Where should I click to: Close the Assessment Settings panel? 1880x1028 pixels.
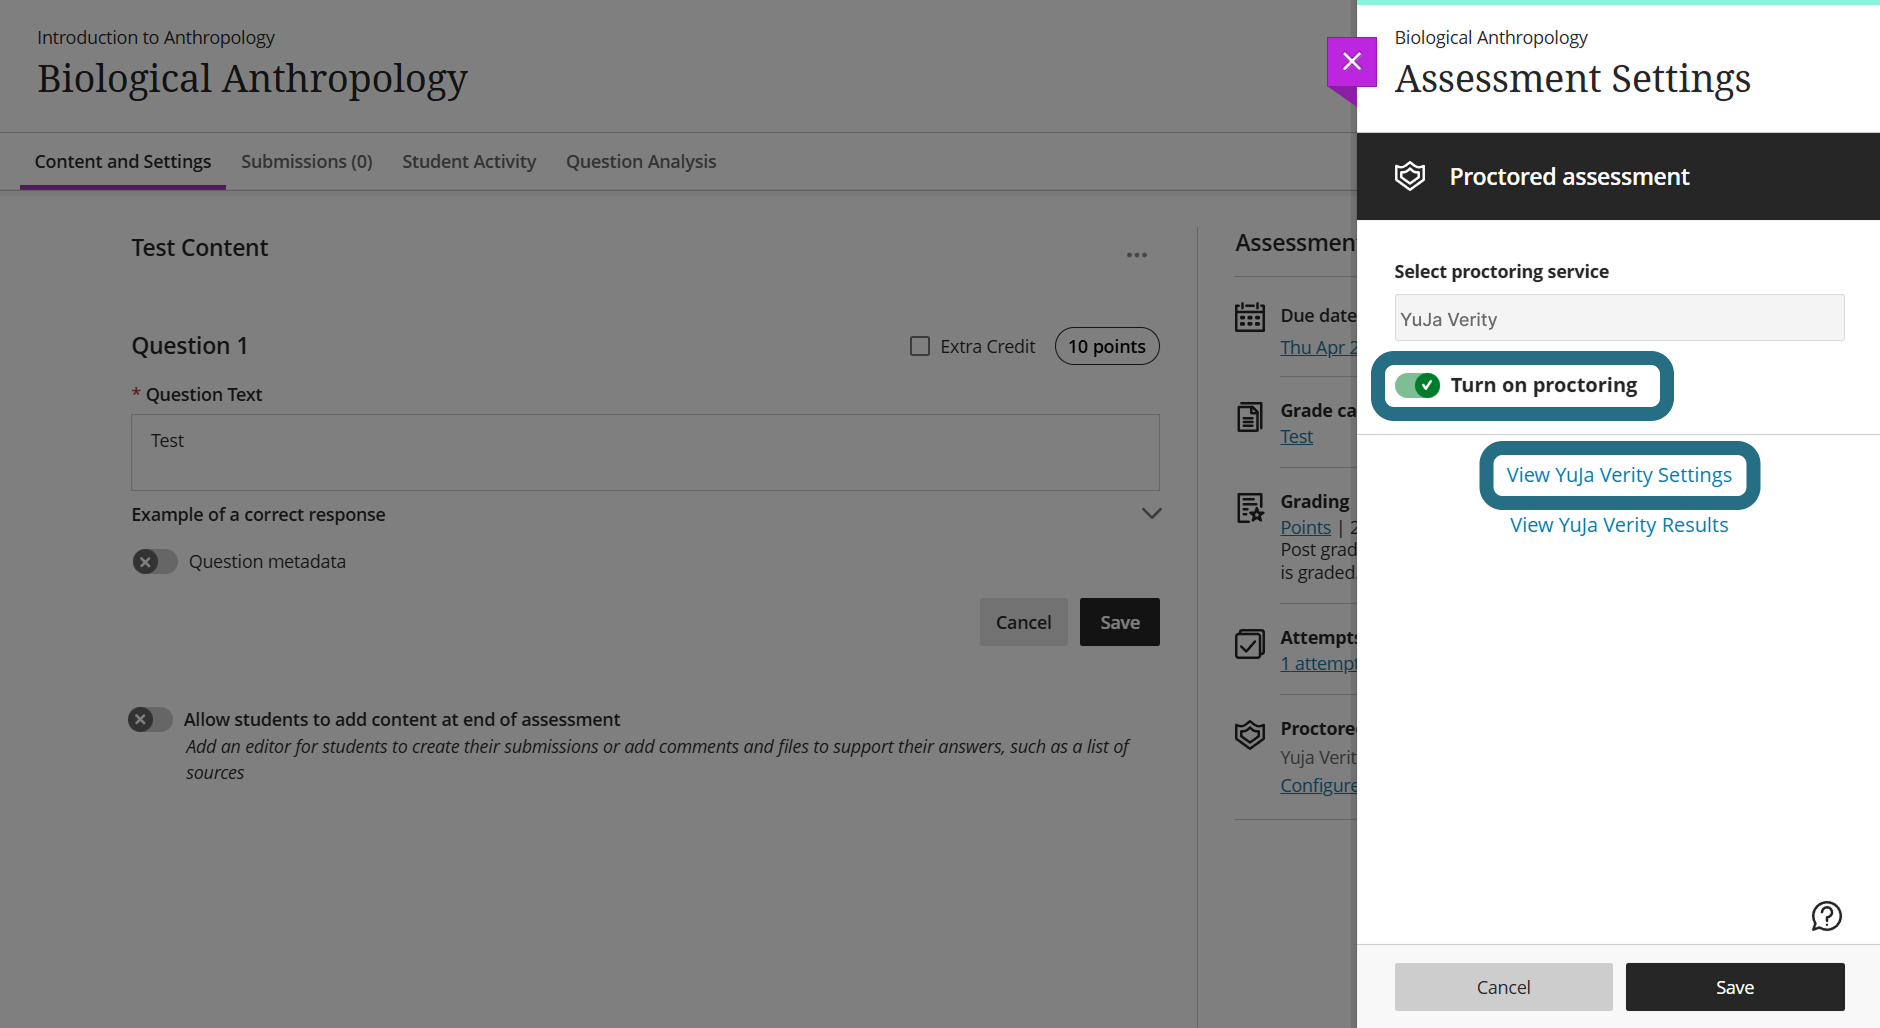1351,62
